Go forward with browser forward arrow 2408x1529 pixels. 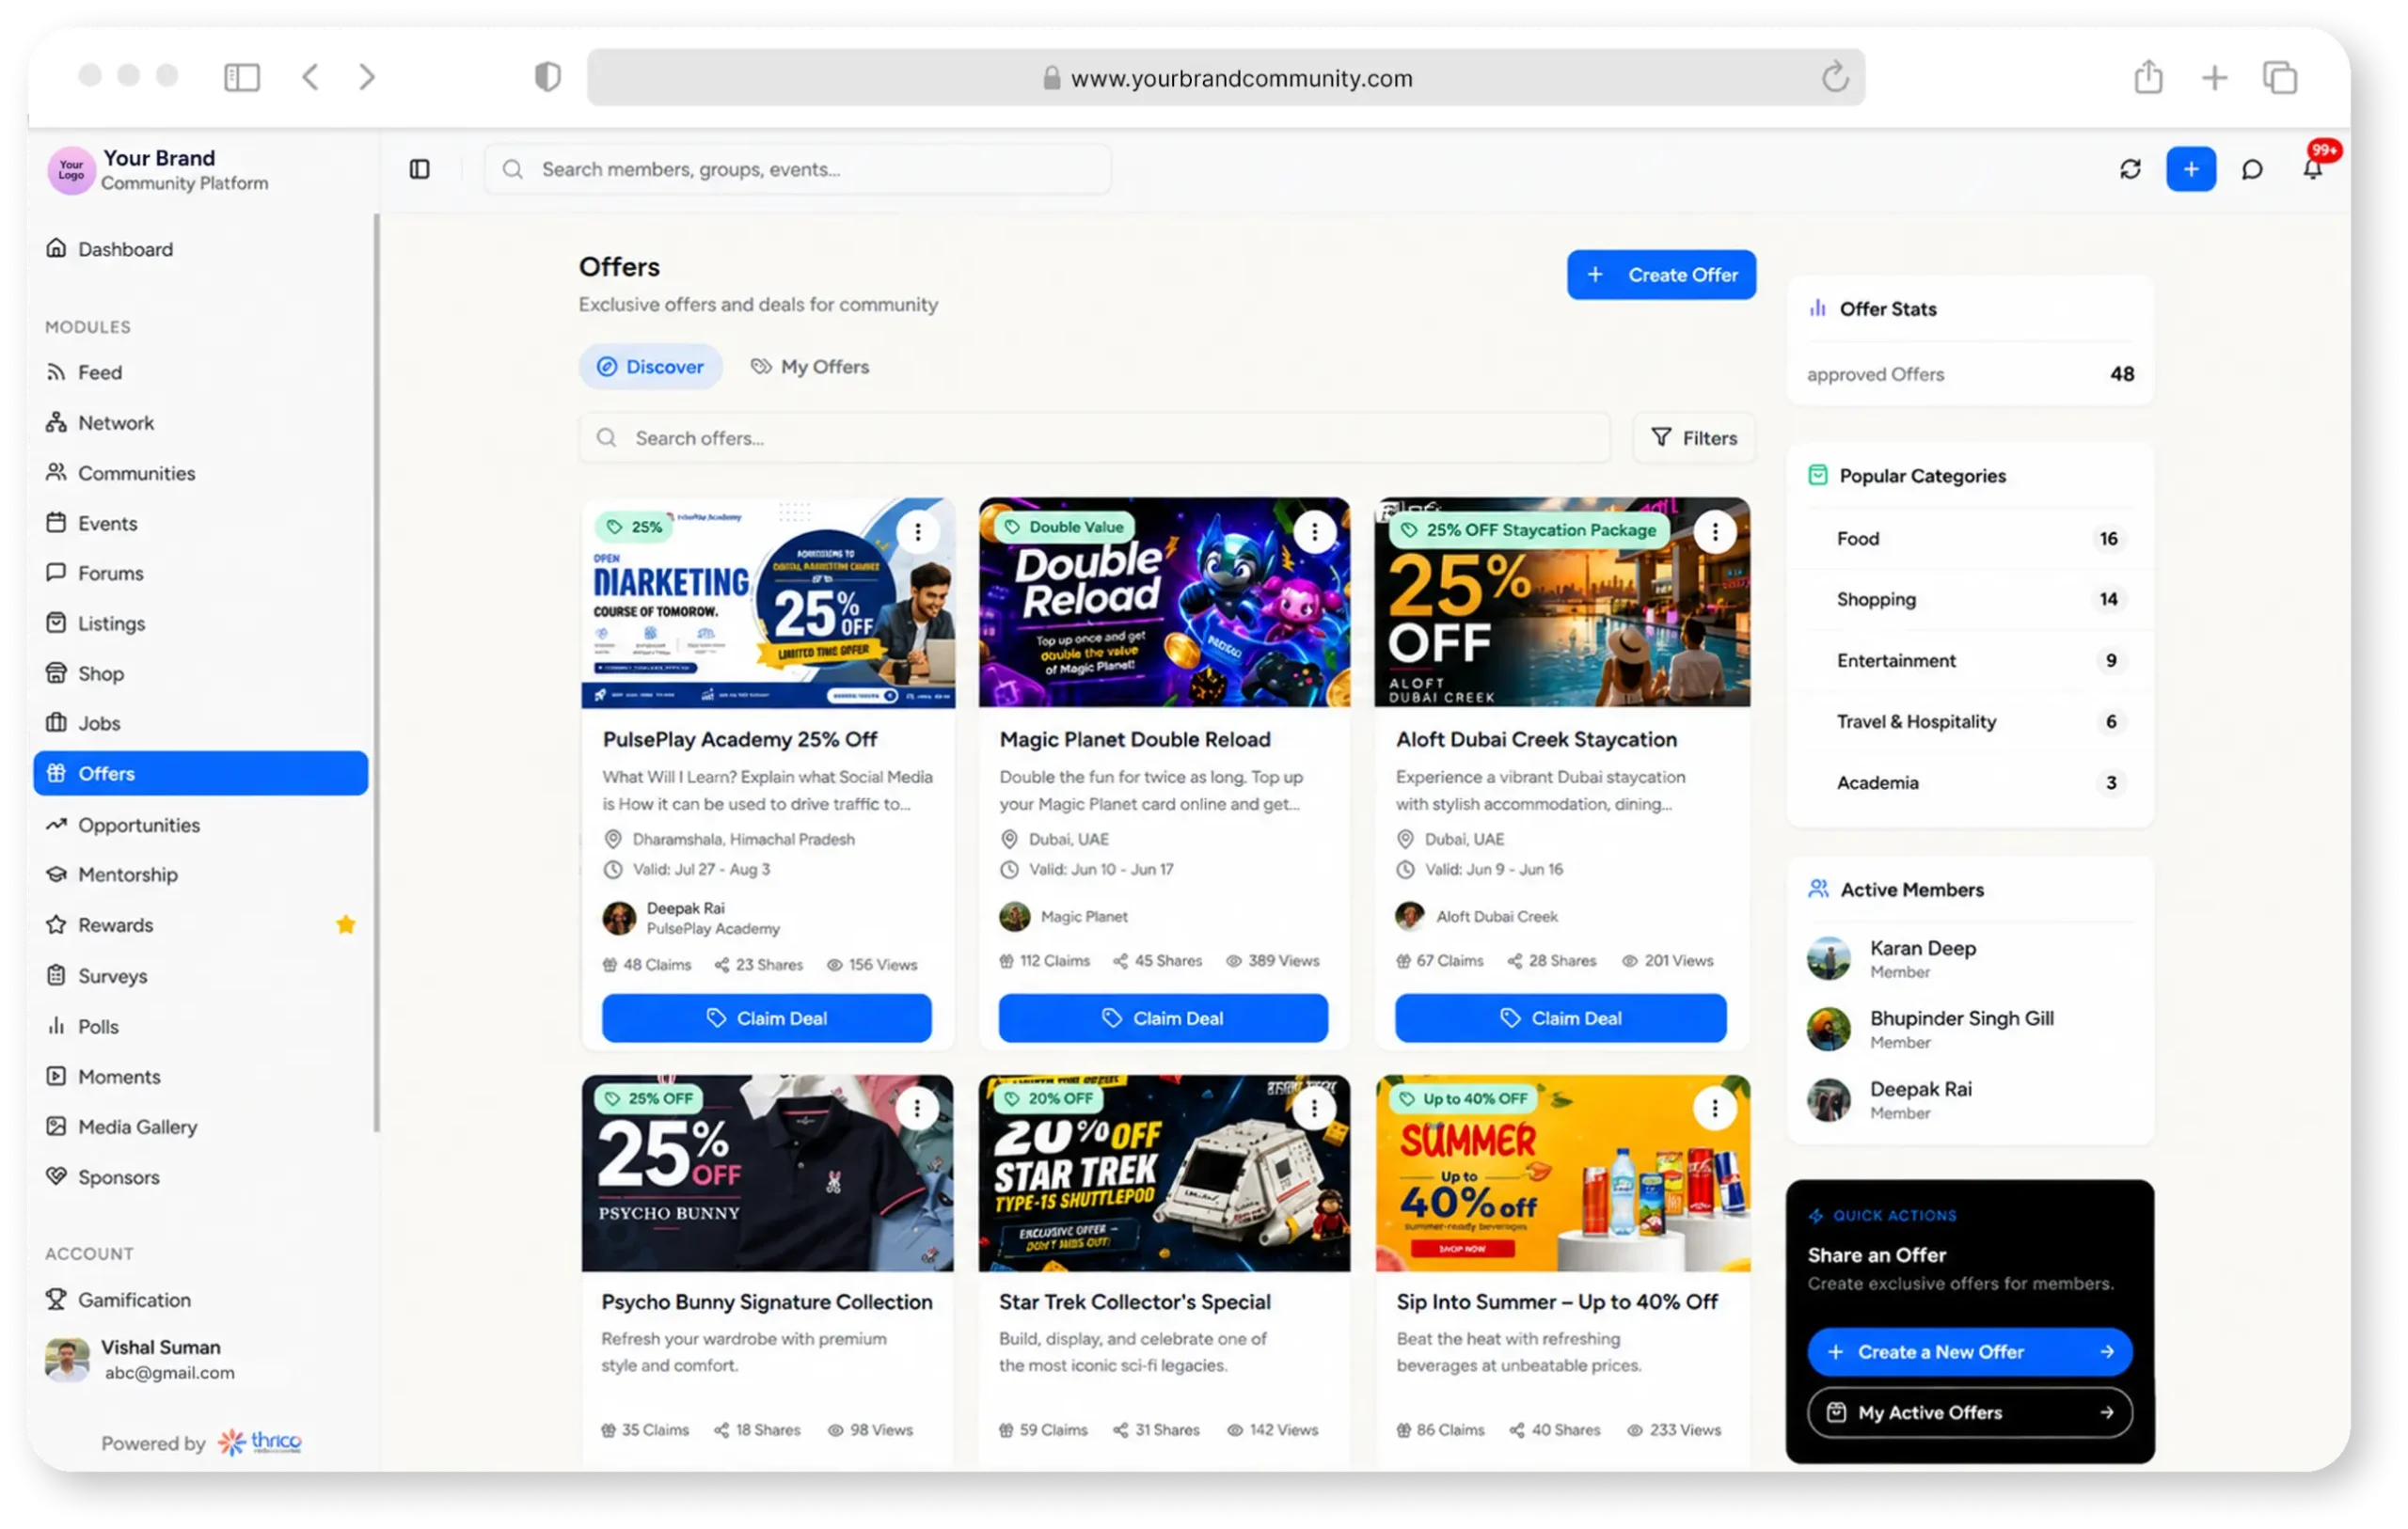[x=367, y=77]
